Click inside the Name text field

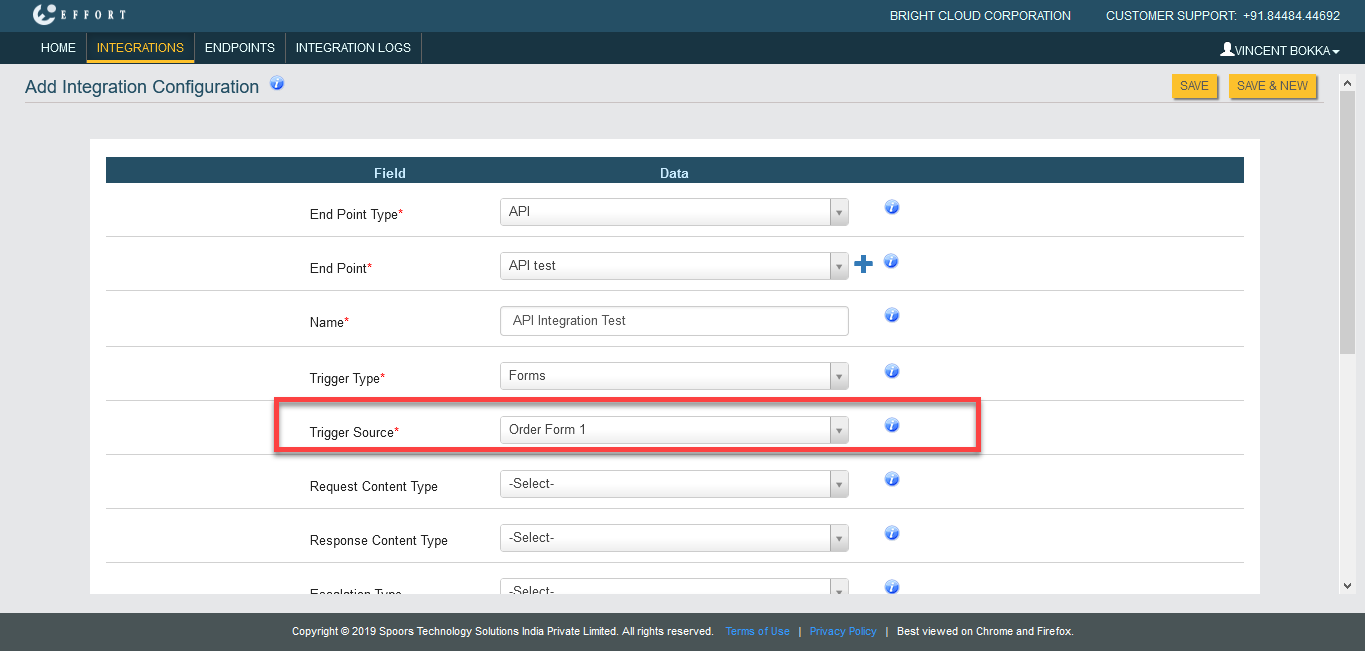pyautogui.click(x=674, y=321)
